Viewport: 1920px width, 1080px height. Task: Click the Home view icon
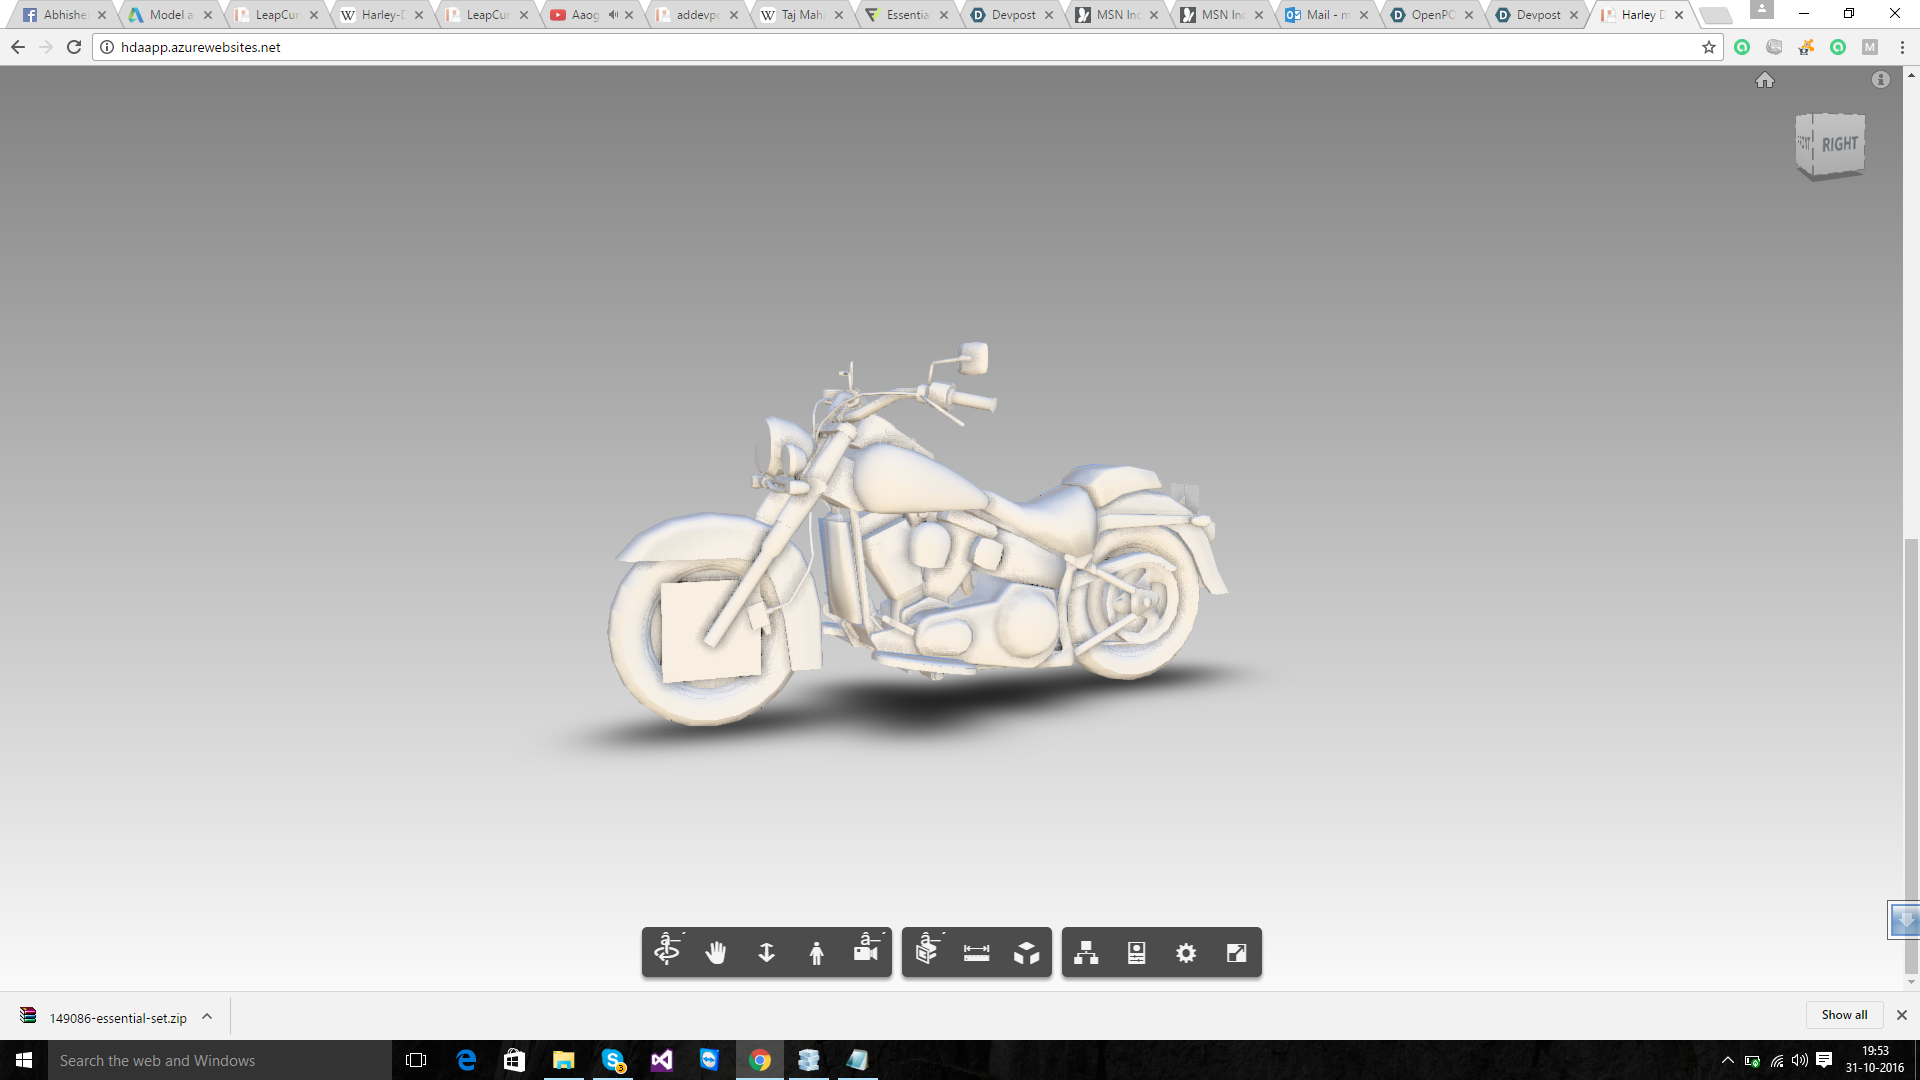point(1765,80)
